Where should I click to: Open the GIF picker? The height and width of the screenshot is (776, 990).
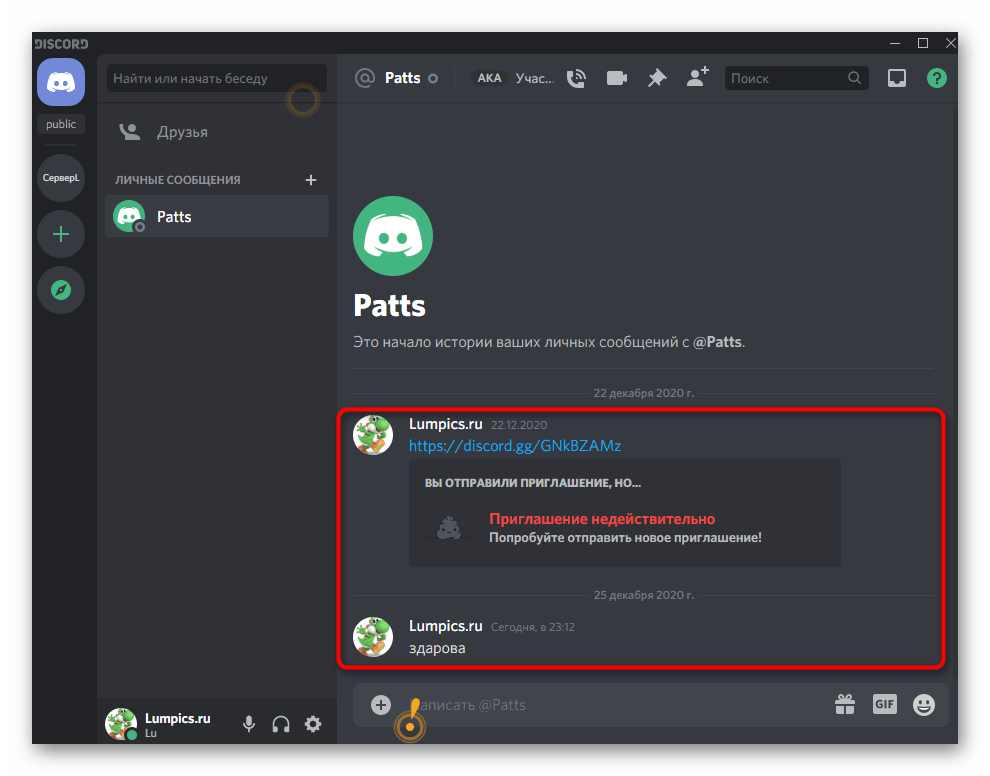pos(884,705)
